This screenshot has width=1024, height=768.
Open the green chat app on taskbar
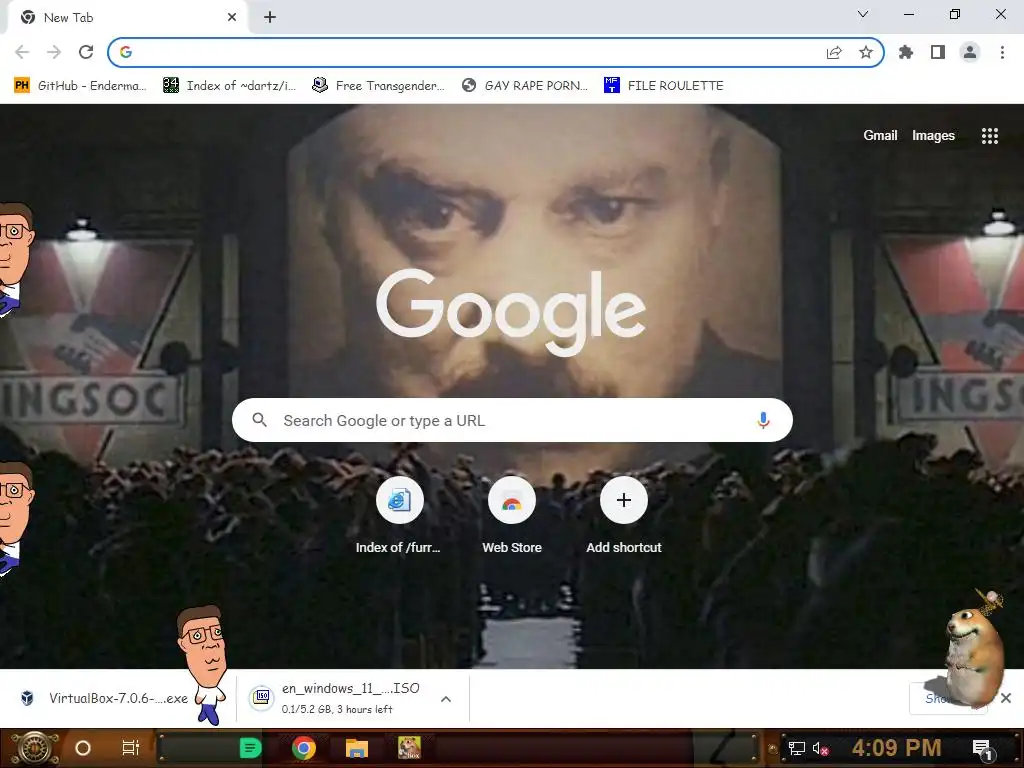pos(250,748)
